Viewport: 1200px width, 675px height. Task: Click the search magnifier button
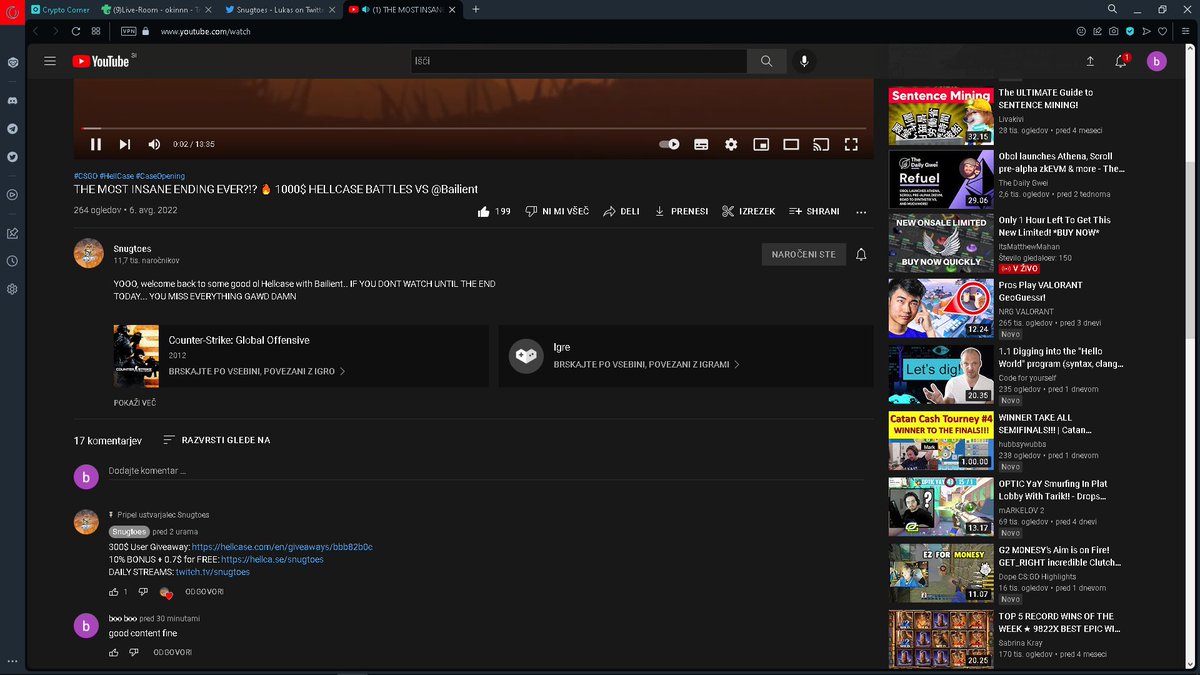tap(767, 61)
